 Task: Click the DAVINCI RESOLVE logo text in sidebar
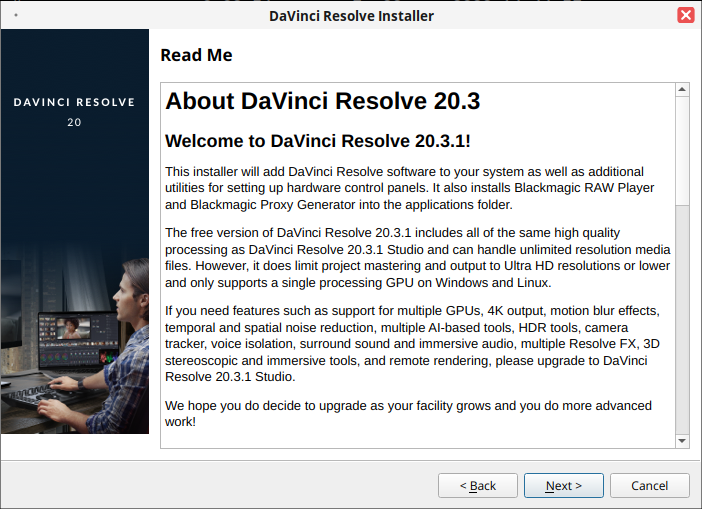[75, 102]
